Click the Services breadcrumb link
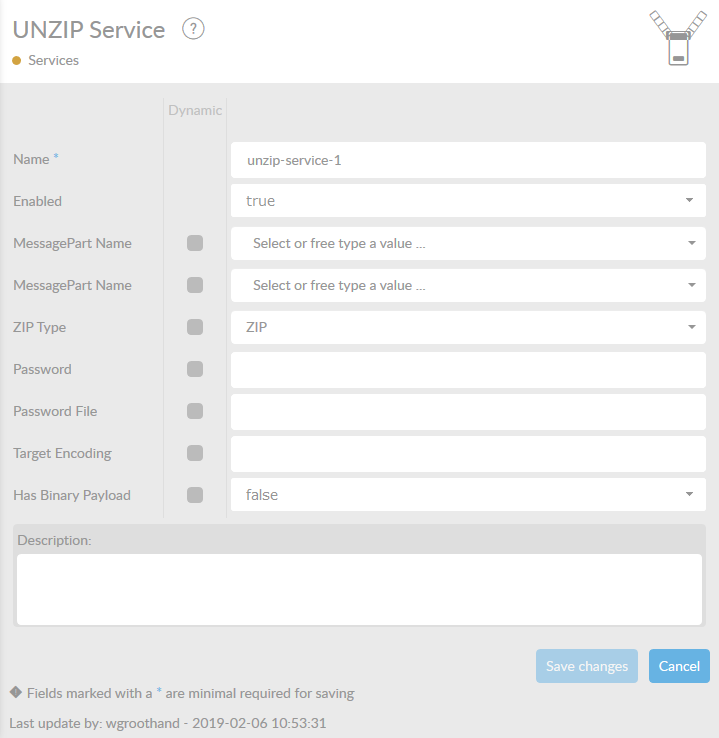Screen dimensions: 719x738 tap(53, 61)
